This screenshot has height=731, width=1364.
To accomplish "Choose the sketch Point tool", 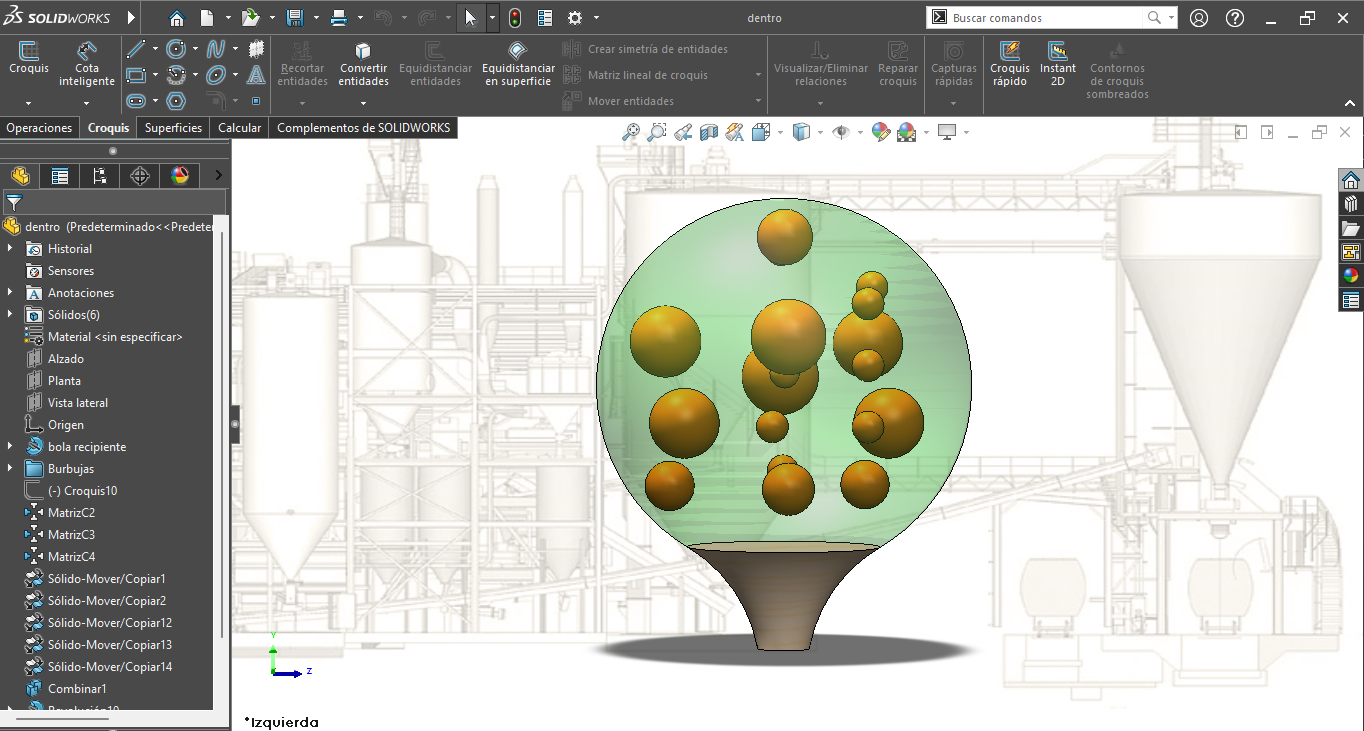I will pos(256,101).
